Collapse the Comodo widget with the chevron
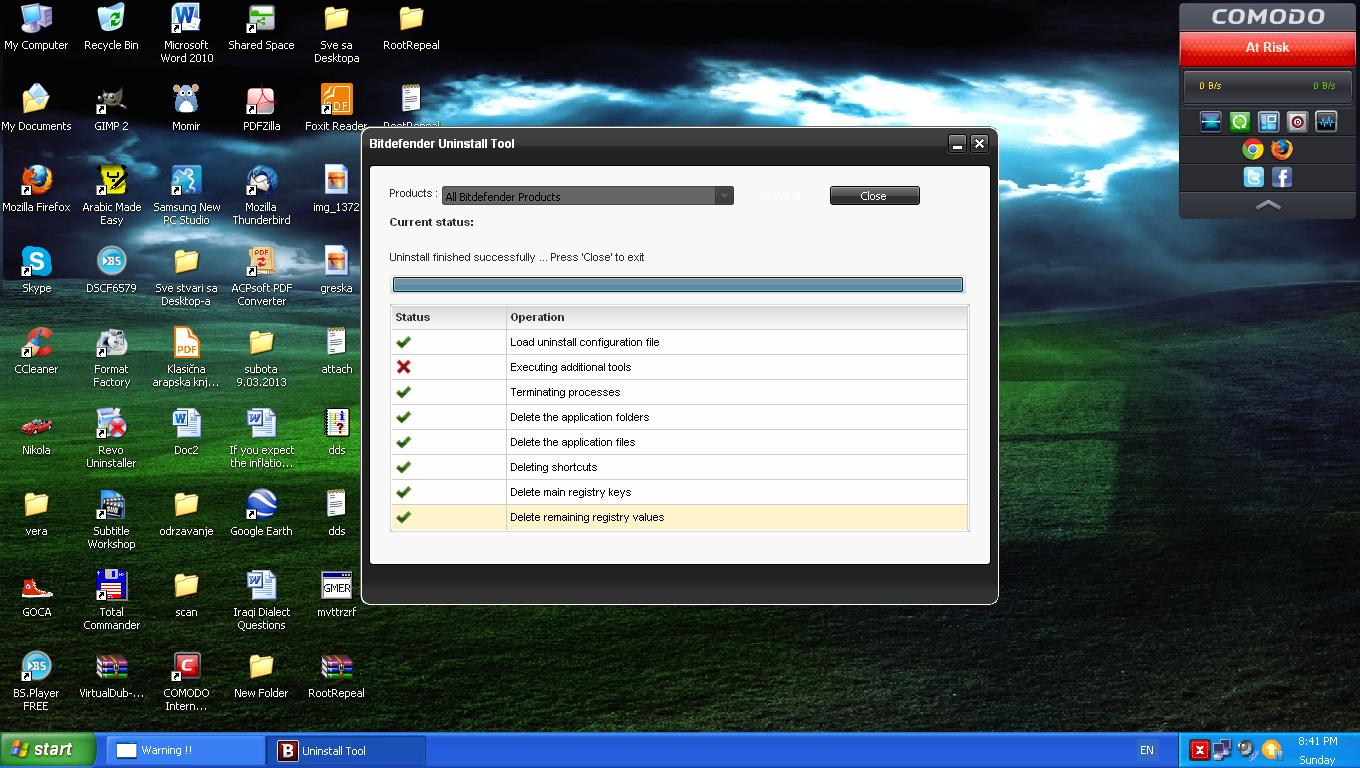The image size is (1360, 768). coord(1267,205)
